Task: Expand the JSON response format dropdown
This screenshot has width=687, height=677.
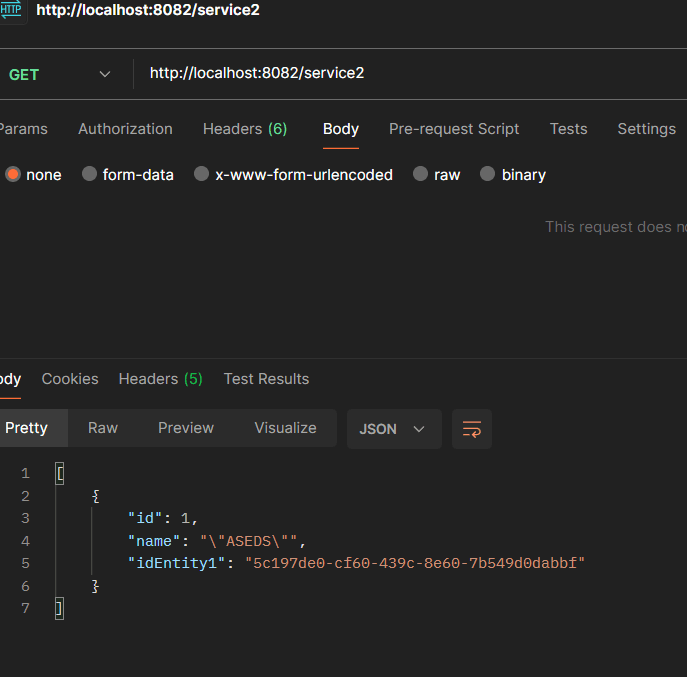Action: pos(393,429)
